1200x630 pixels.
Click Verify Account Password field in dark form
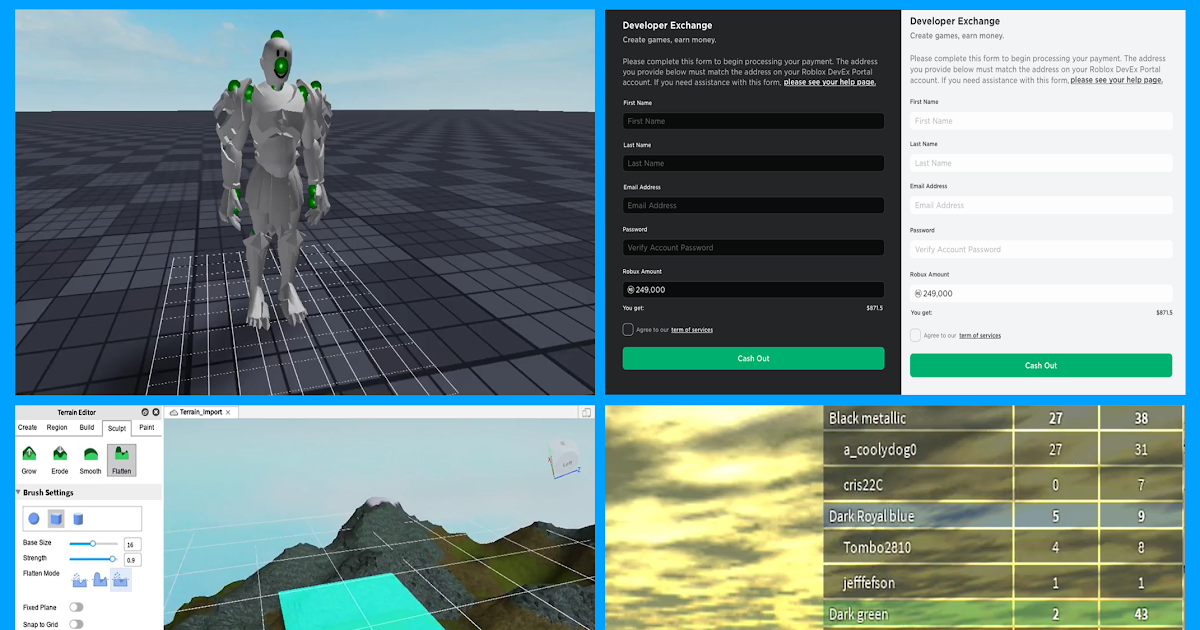point(753,247)
